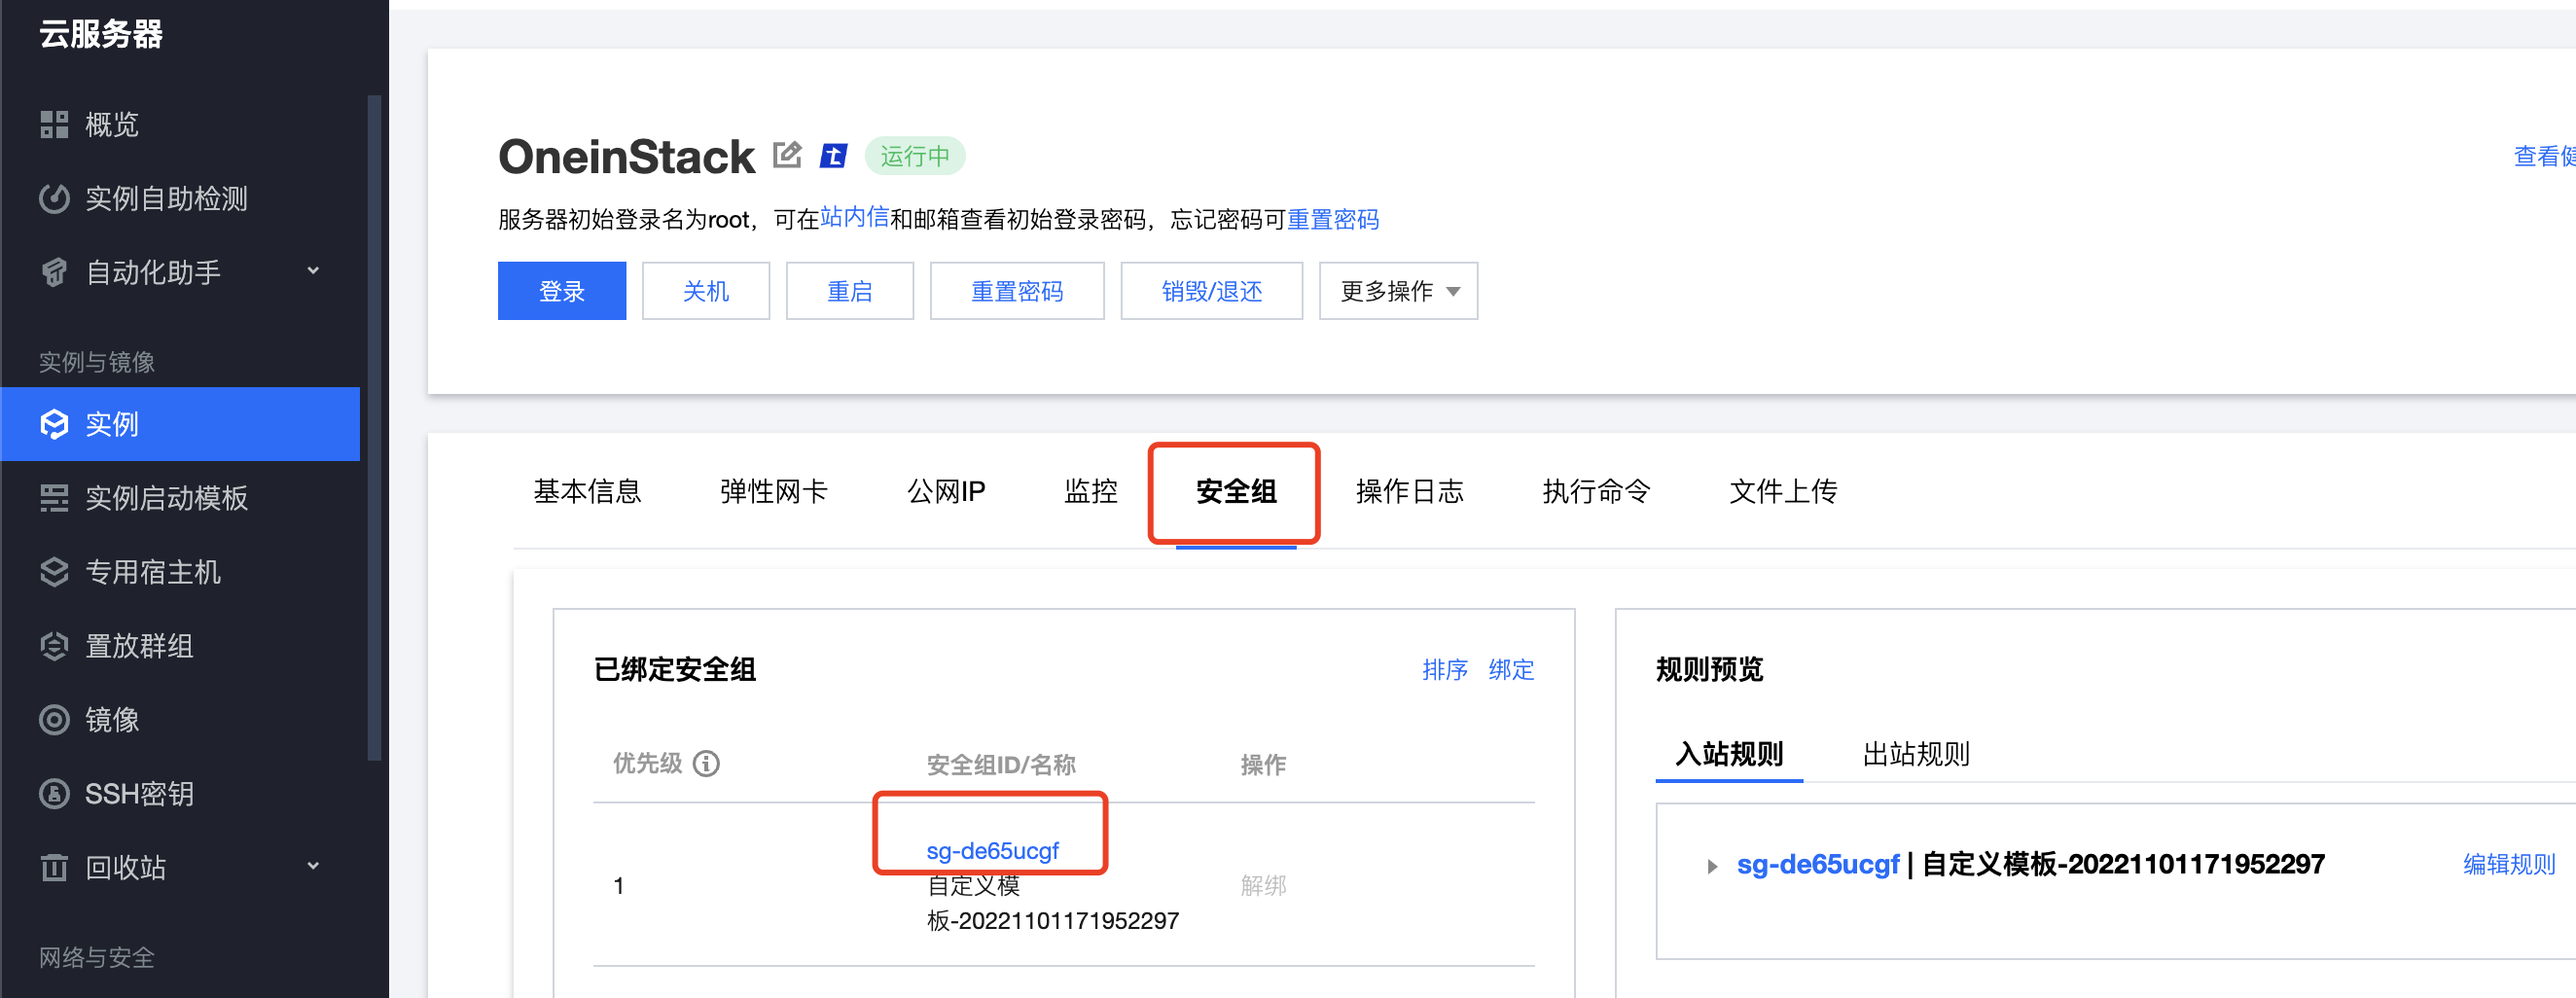Click the 镜像 disc icon in sidebar
The width and height of the screenshot is (2576, 998).
pos(54,720)
